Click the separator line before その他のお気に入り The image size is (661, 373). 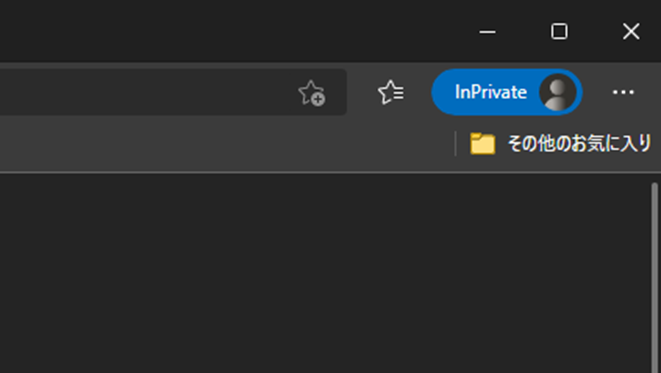[456, 144]
